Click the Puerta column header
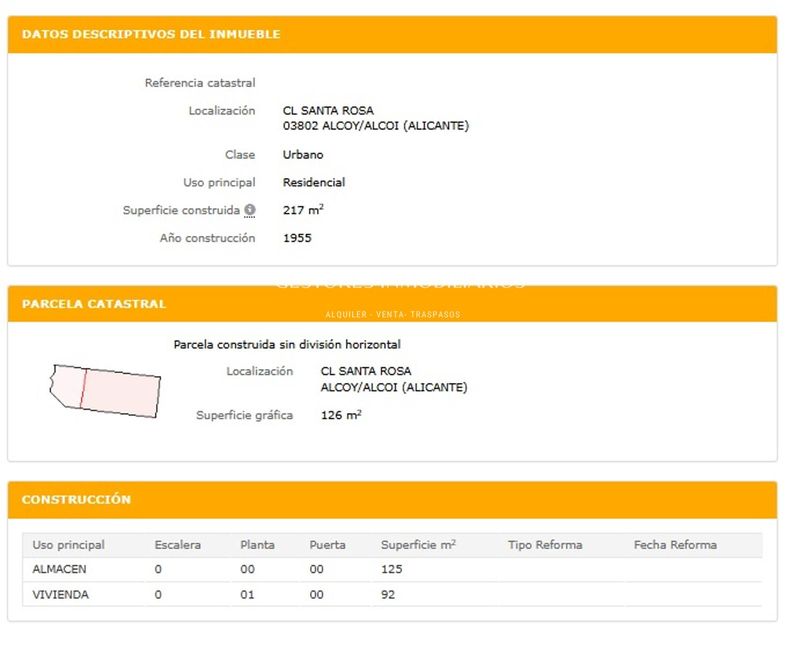 [x=327, y=545]
